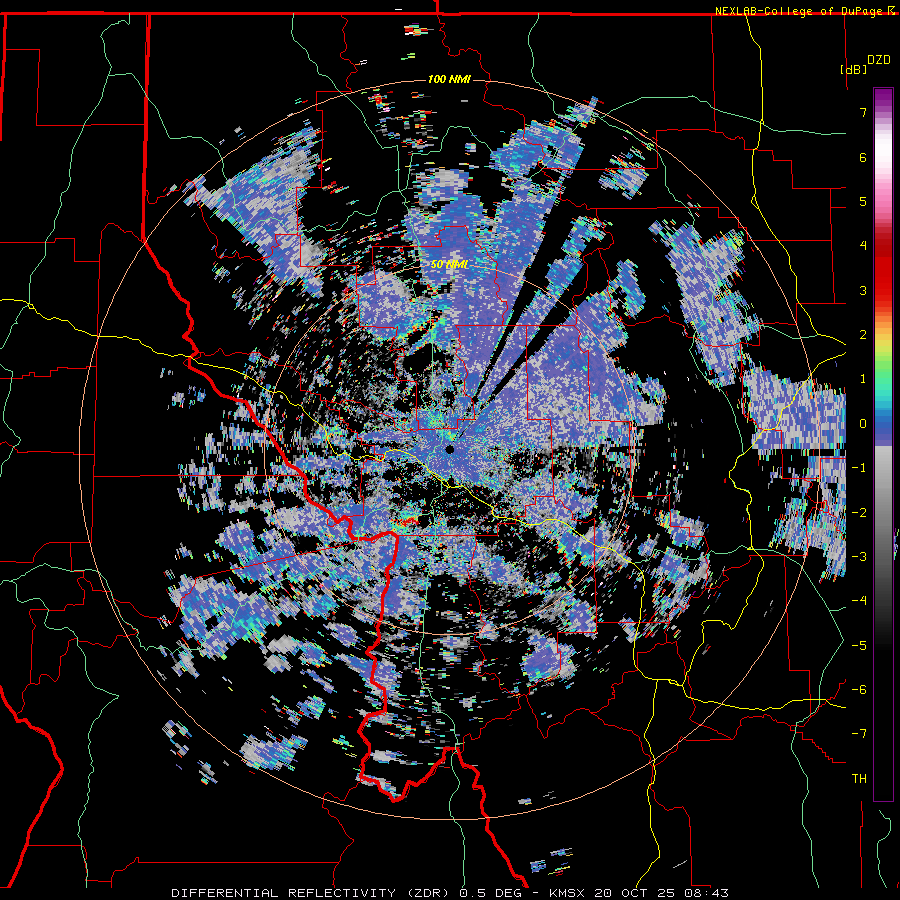Click the -5 value on color scale
The image size is (900, 900).
859,645
